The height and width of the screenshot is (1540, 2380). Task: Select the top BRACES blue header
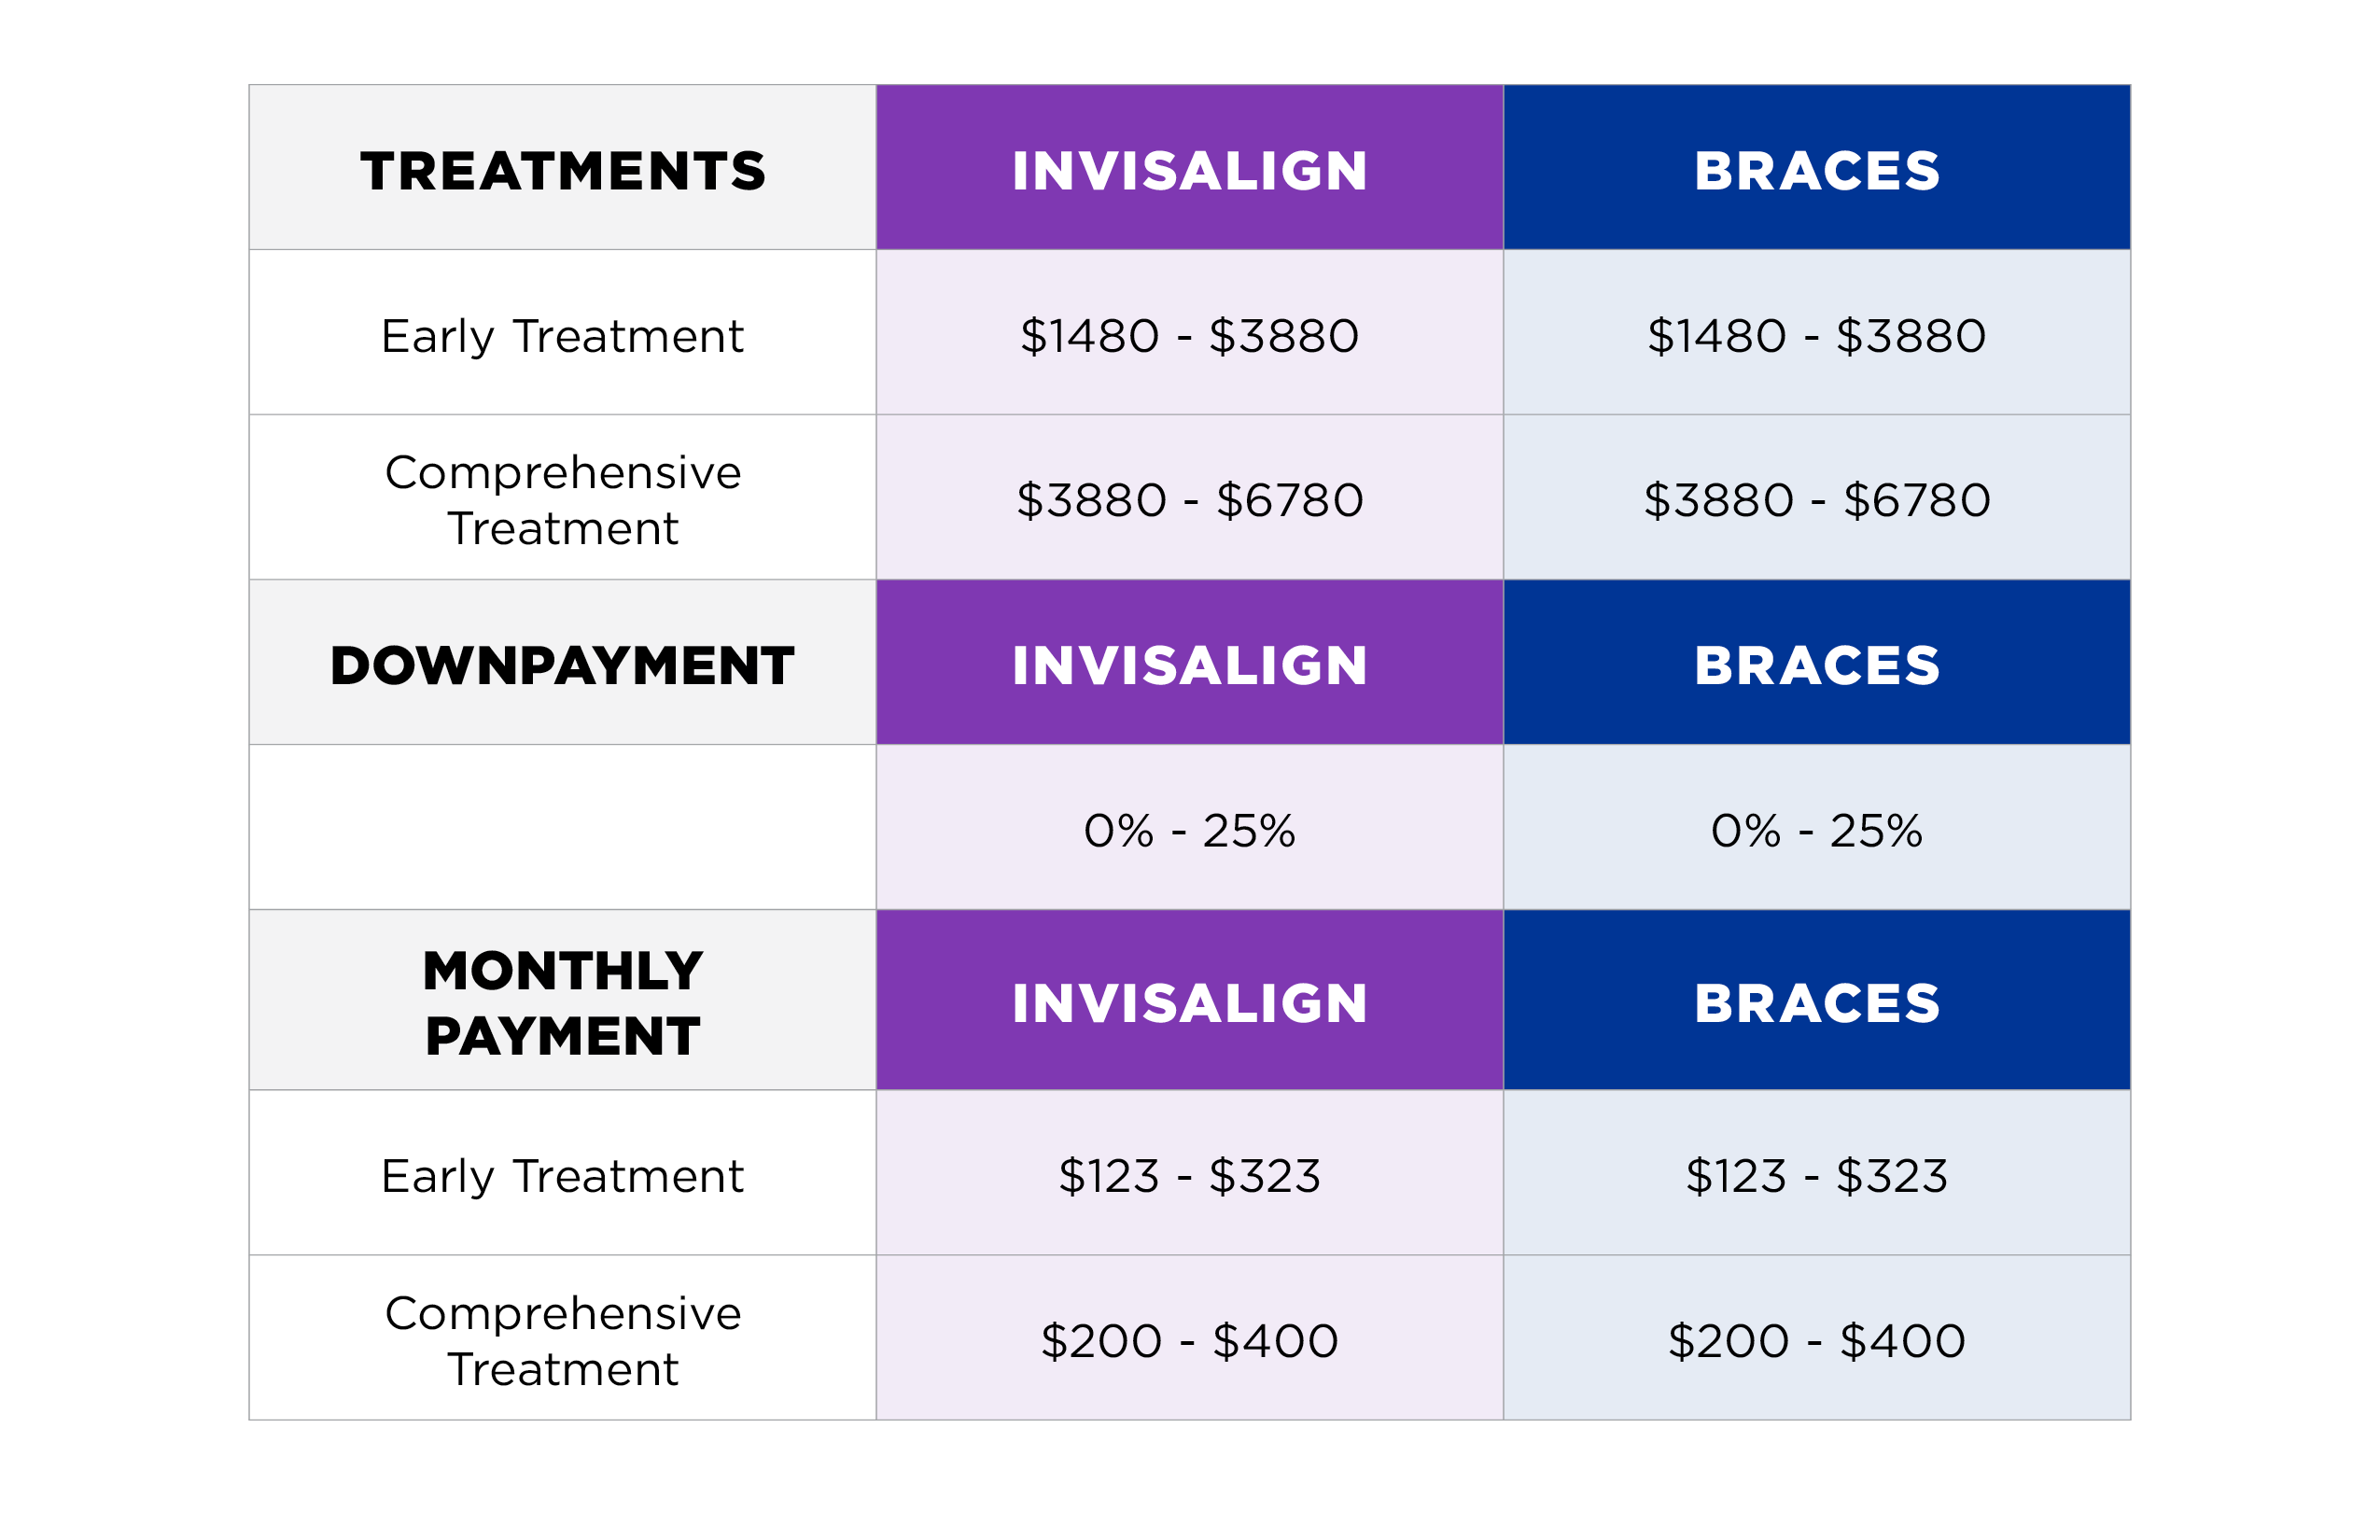click(1817, 167)
